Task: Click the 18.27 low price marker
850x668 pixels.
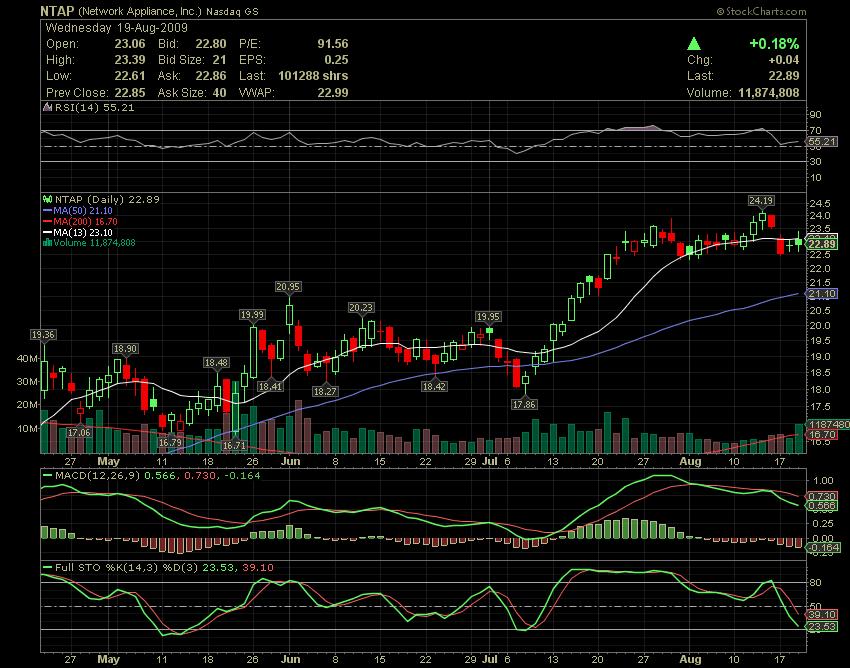Action: [x=325, y=391]
